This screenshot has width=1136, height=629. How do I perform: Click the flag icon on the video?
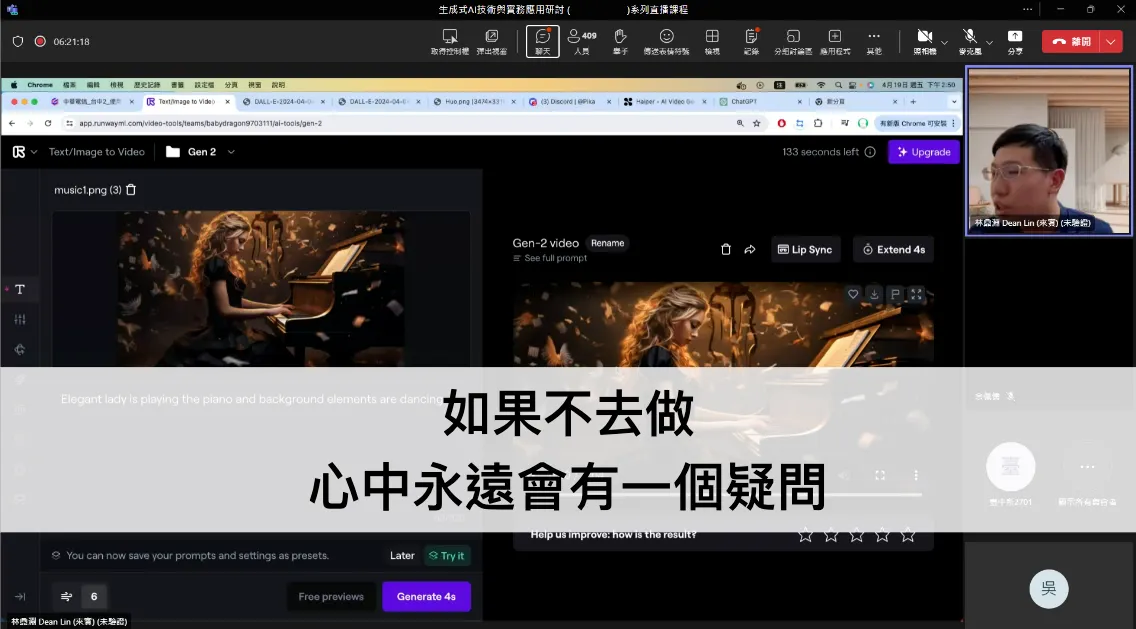[x=895, y=294]
